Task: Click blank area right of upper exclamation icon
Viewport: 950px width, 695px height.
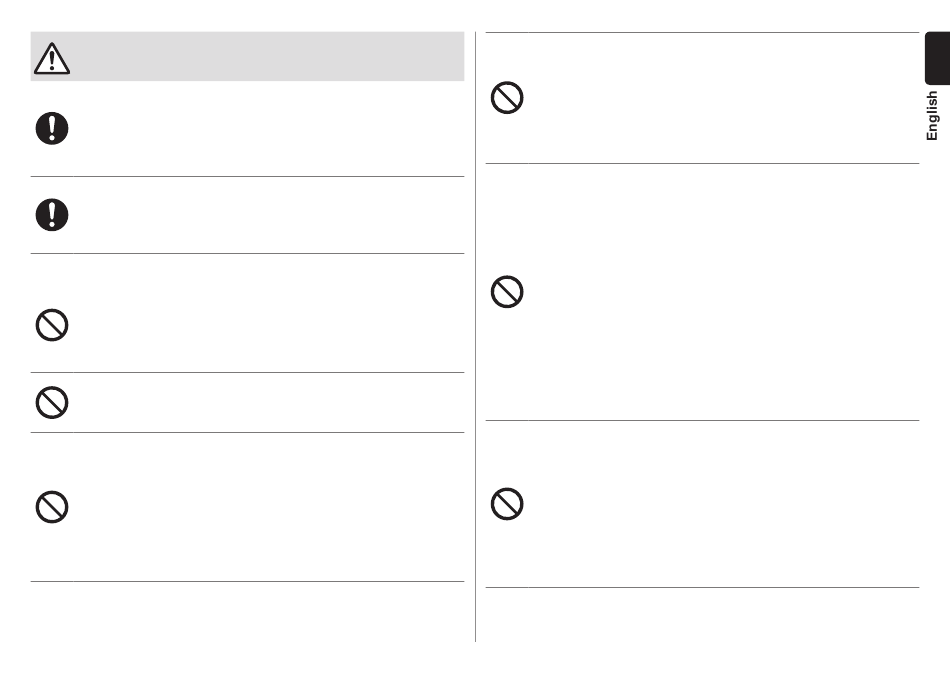Action: pyautogui.click(x=268, y=128)
